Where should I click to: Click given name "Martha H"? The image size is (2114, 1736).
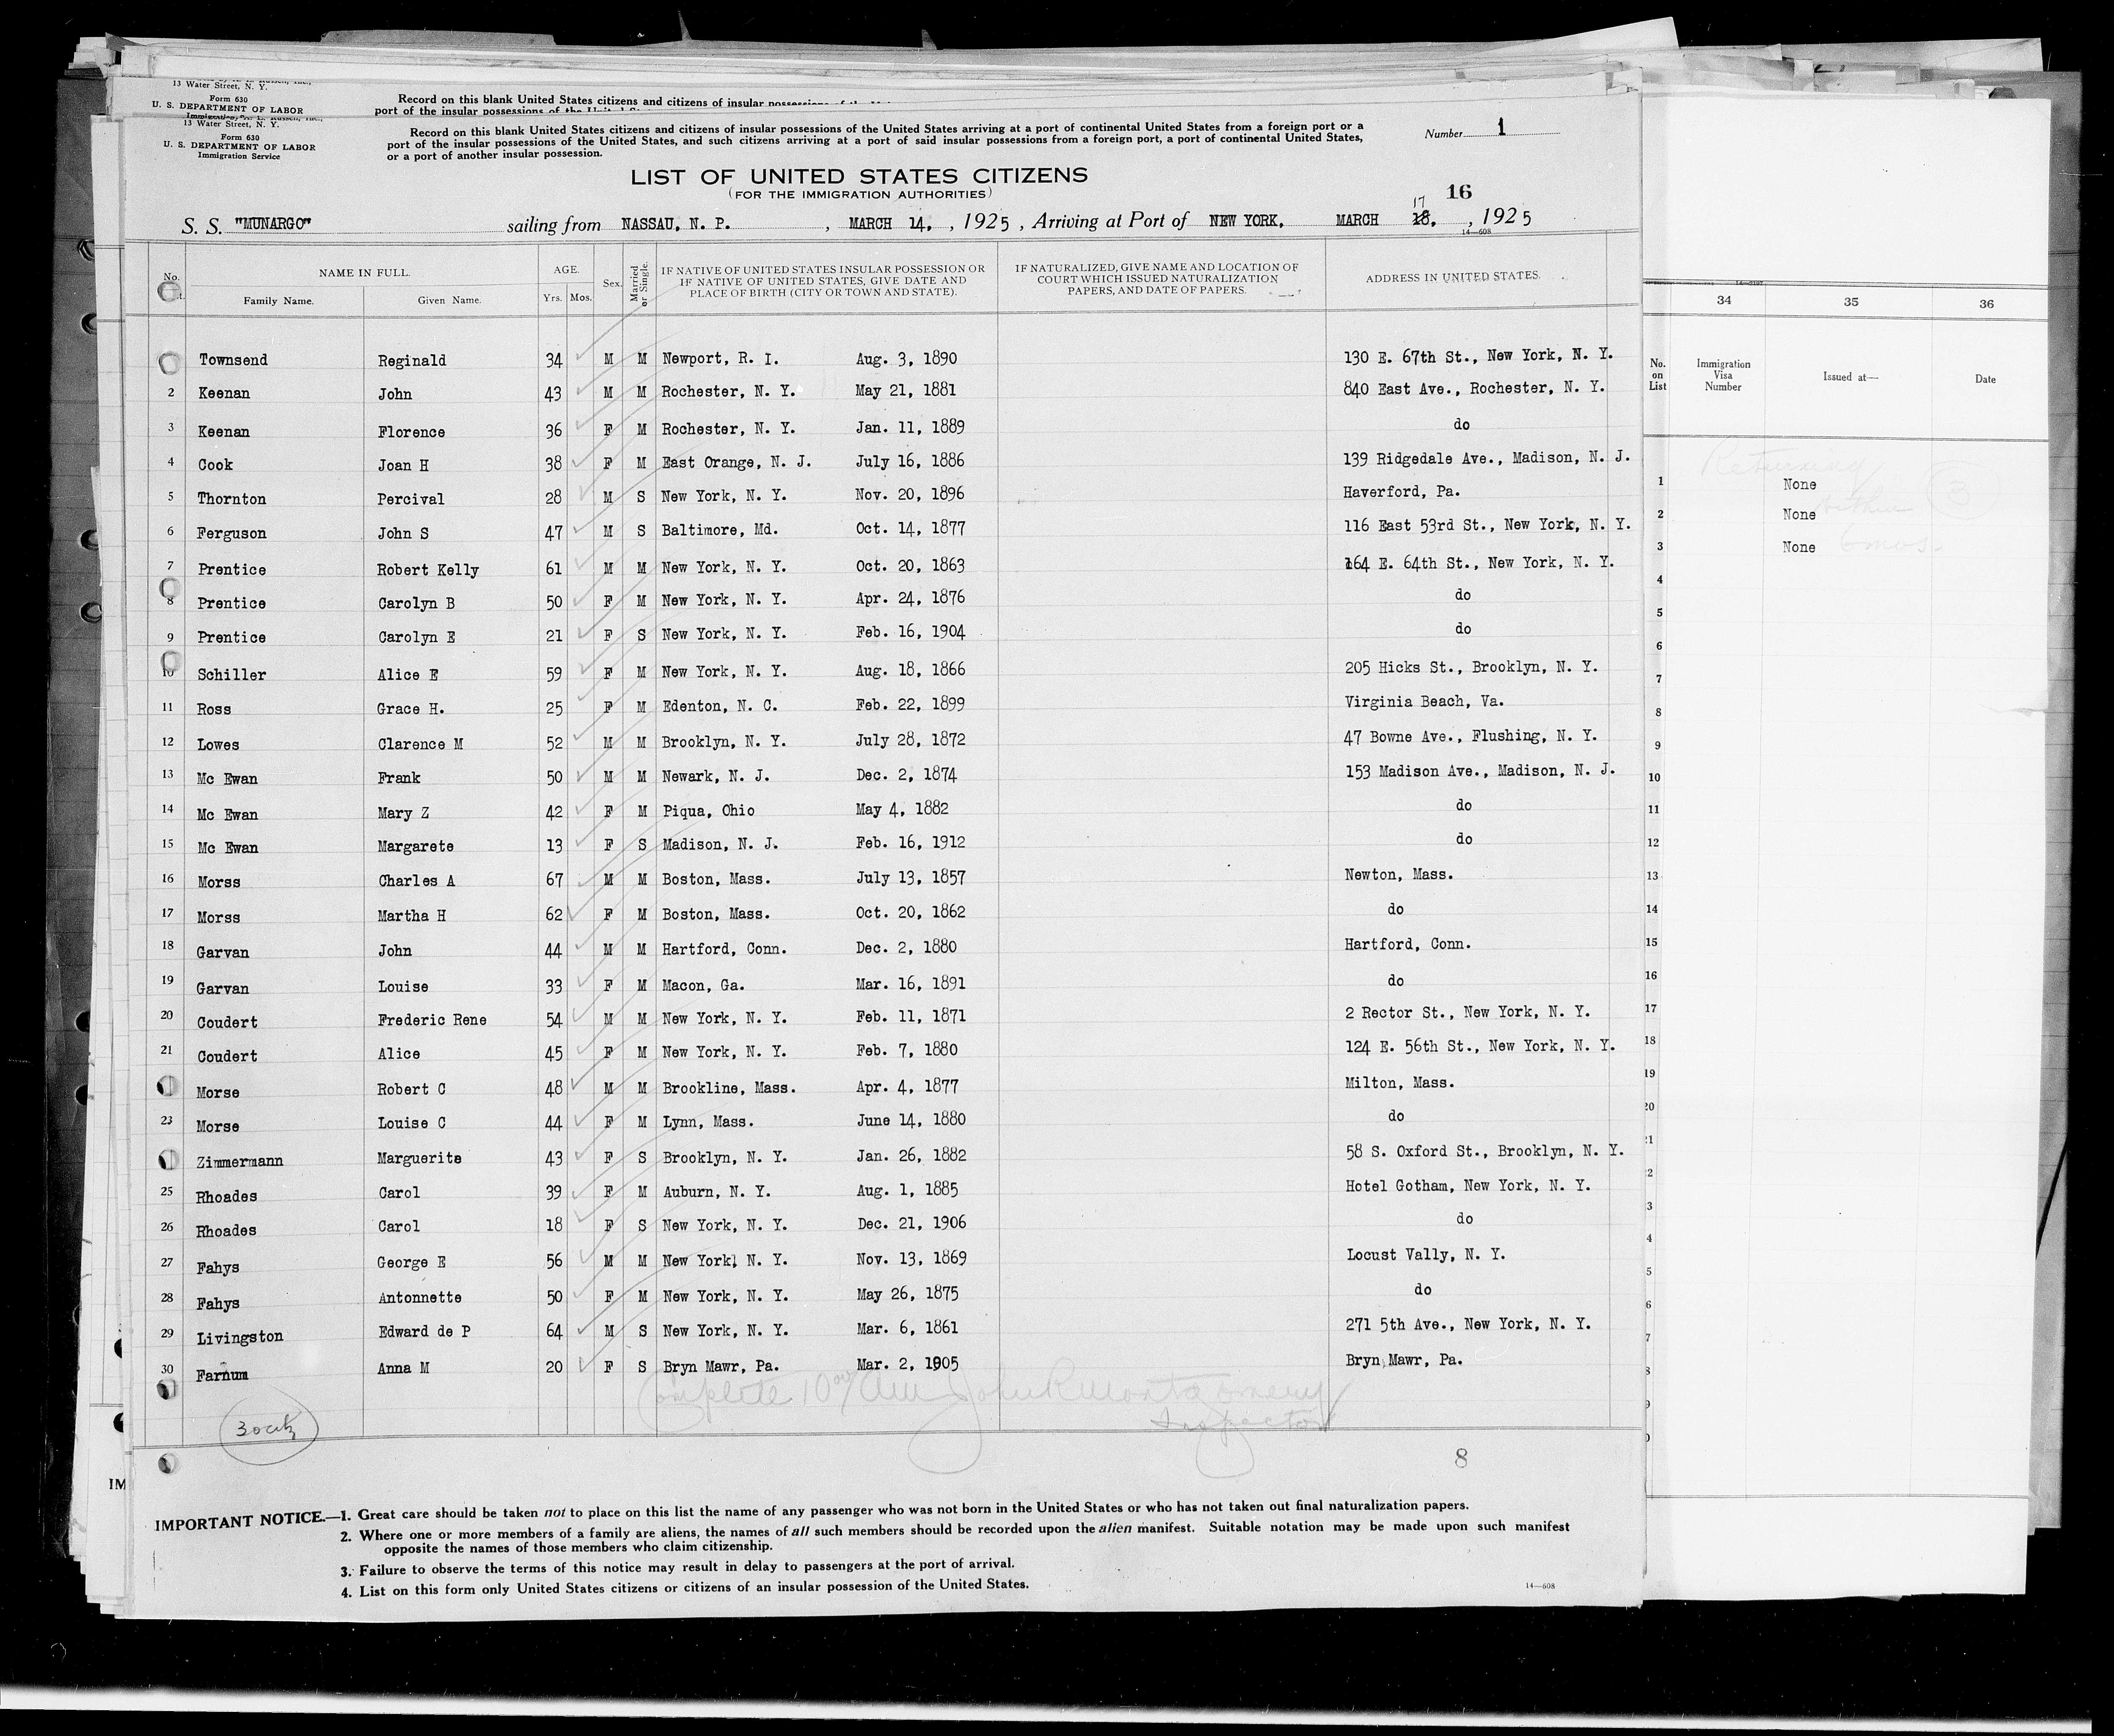pos(411,916)
